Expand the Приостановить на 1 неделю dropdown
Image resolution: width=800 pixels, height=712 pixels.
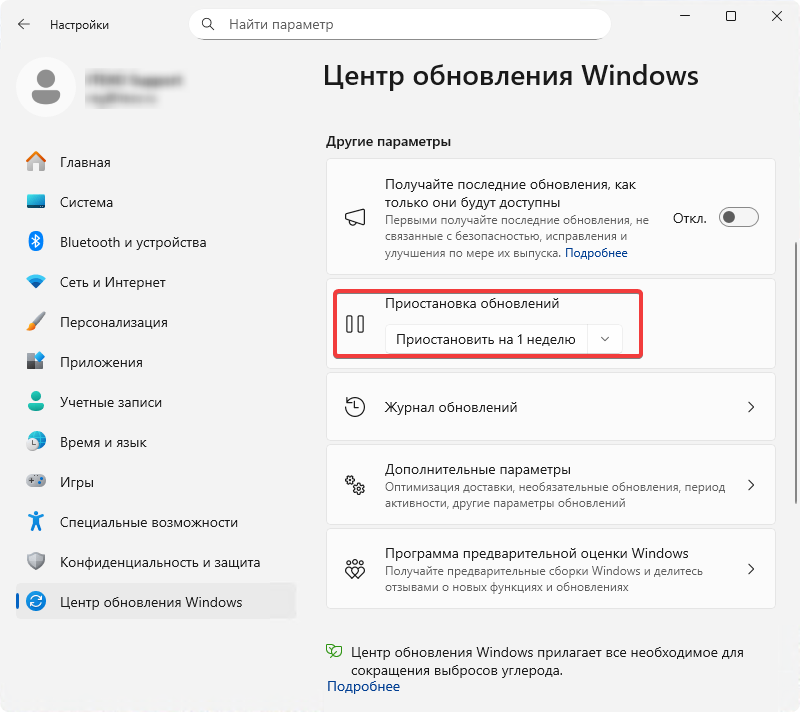click(x=605, y=339)
